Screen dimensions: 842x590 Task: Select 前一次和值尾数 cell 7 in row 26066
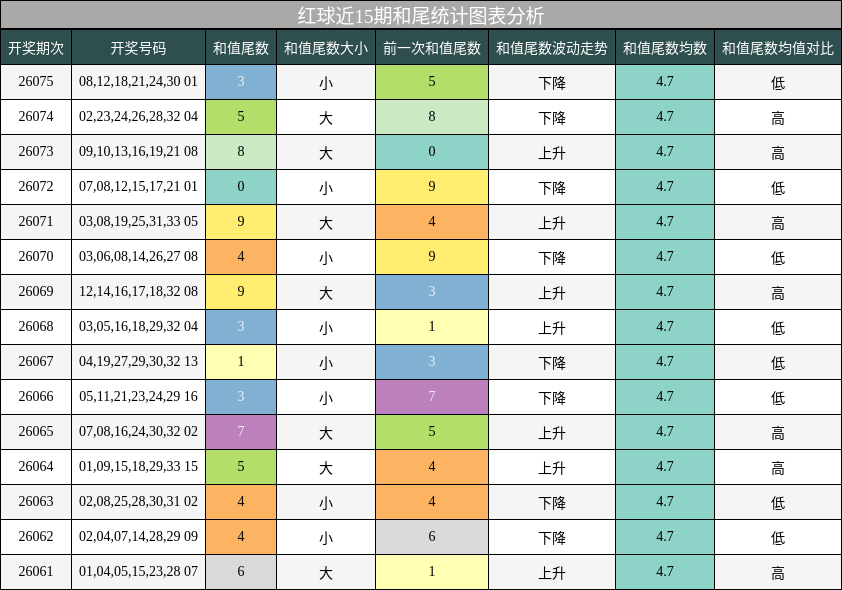tap(432, 396)
